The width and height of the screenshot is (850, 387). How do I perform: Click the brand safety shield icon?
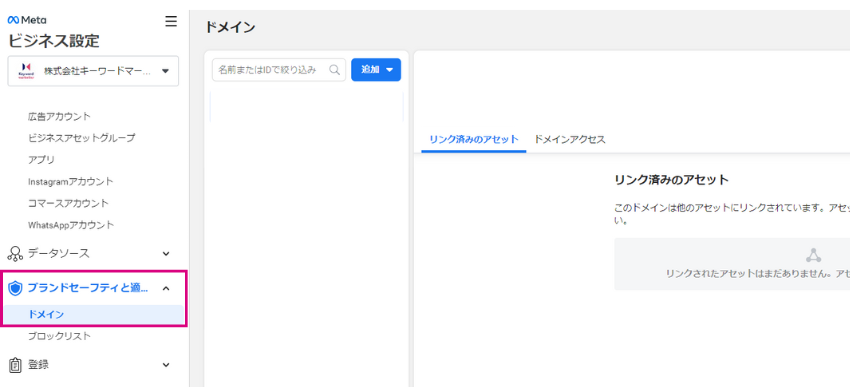pyautogui.click(x=16, y=288)
